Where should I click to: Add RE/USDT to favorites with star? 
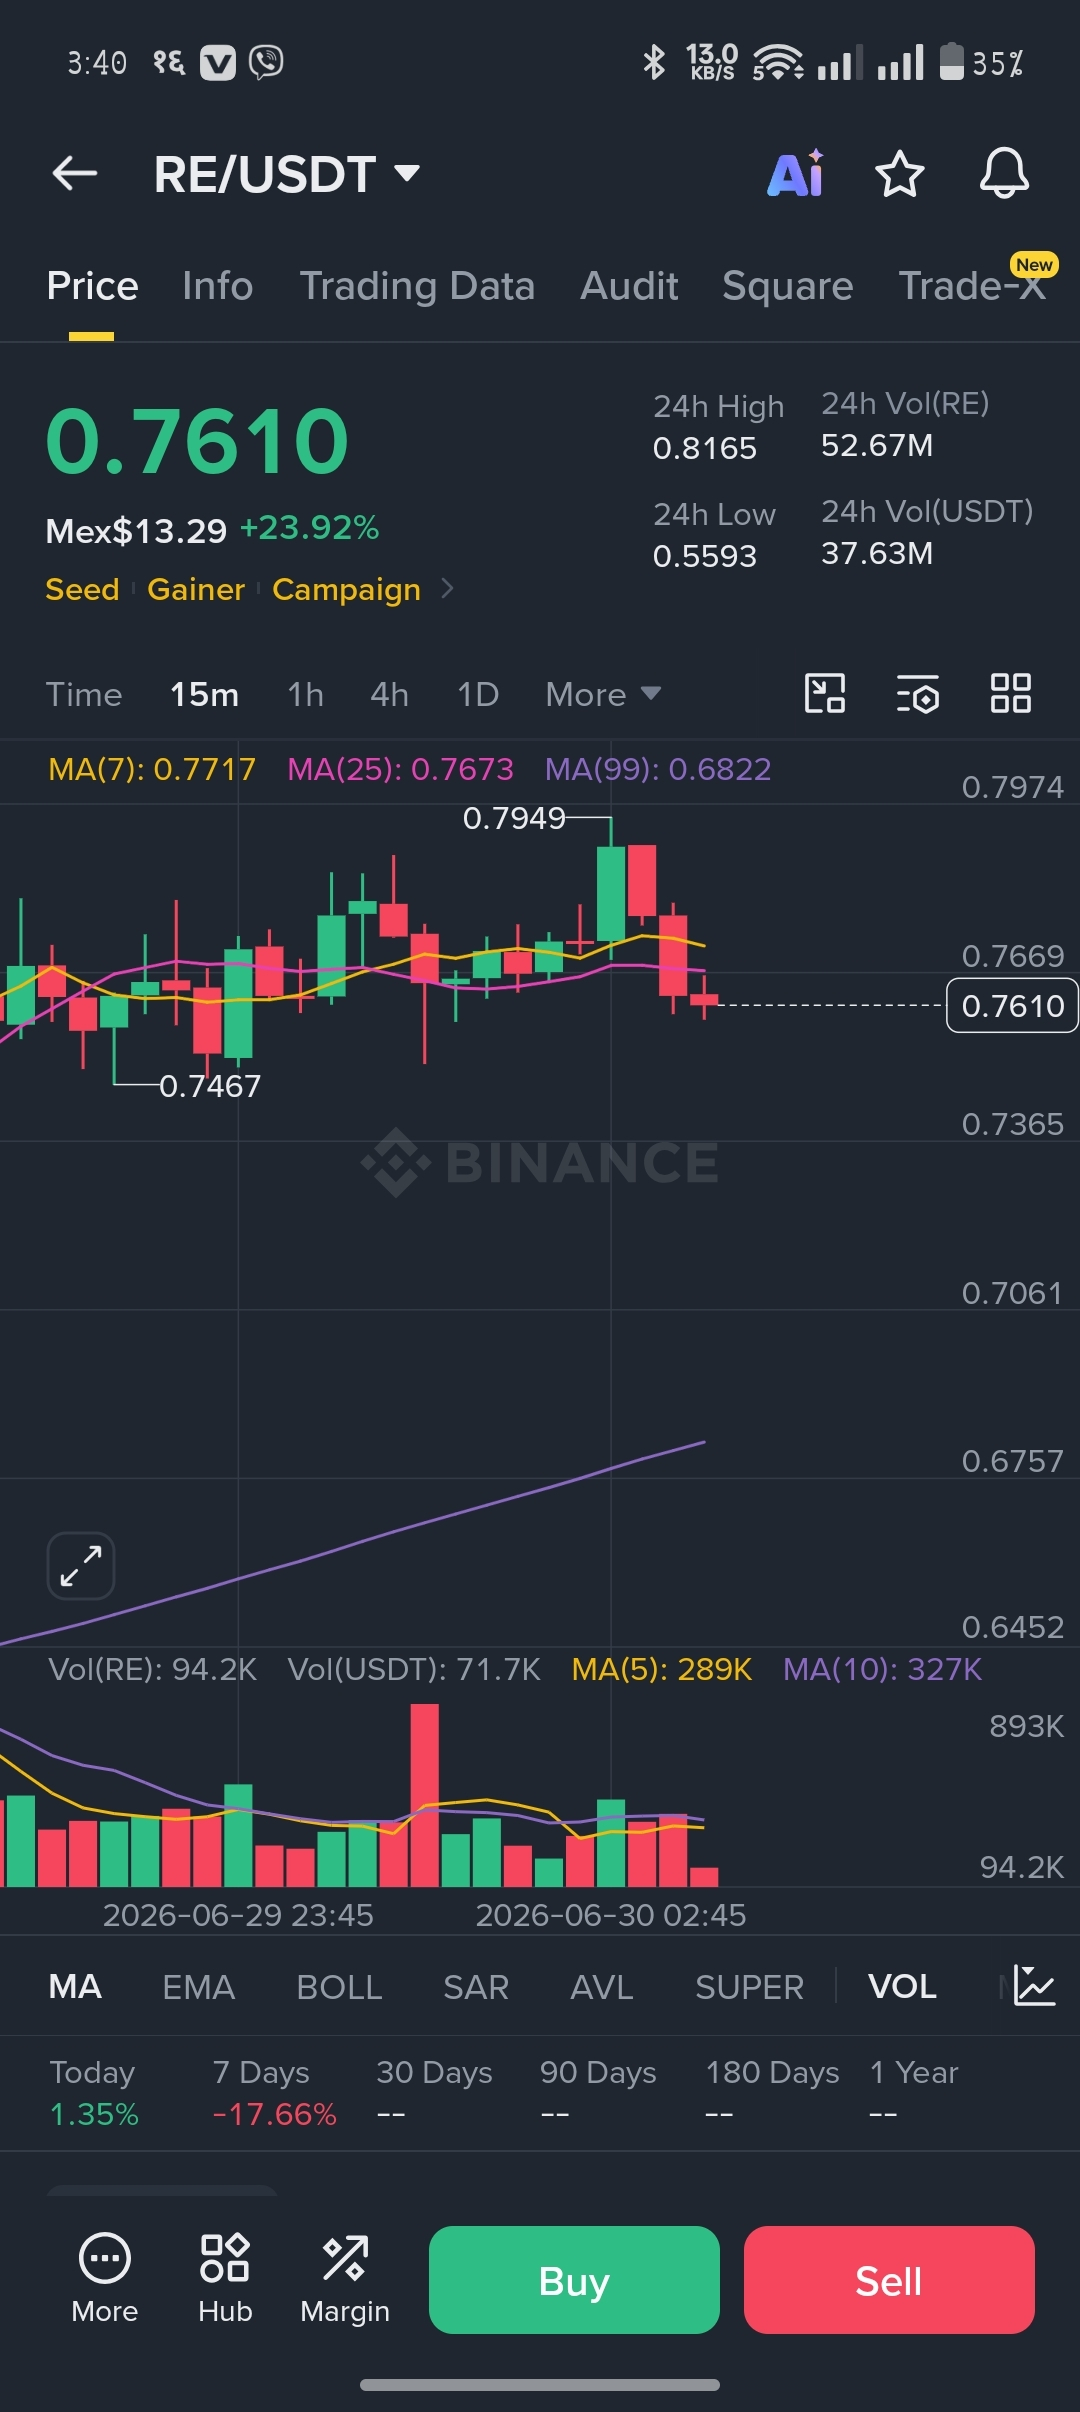[899, 173]
